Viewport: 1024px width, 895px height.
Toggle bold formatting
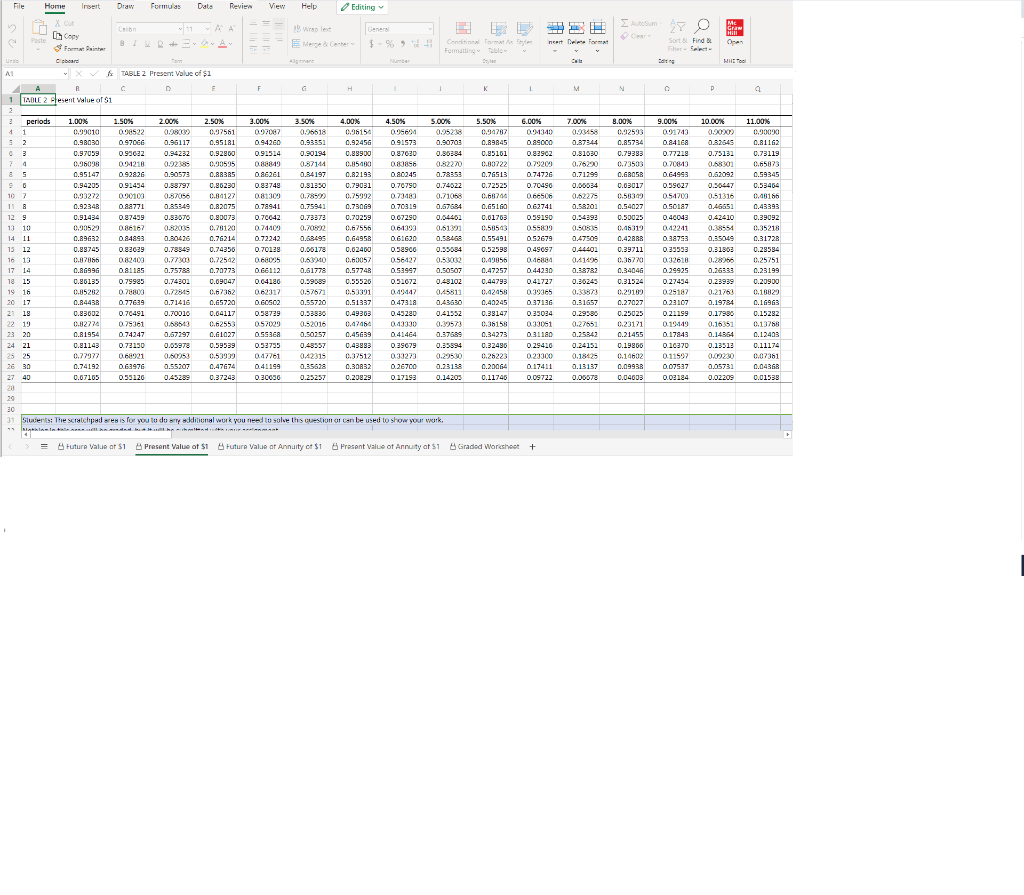coord(122,44)
